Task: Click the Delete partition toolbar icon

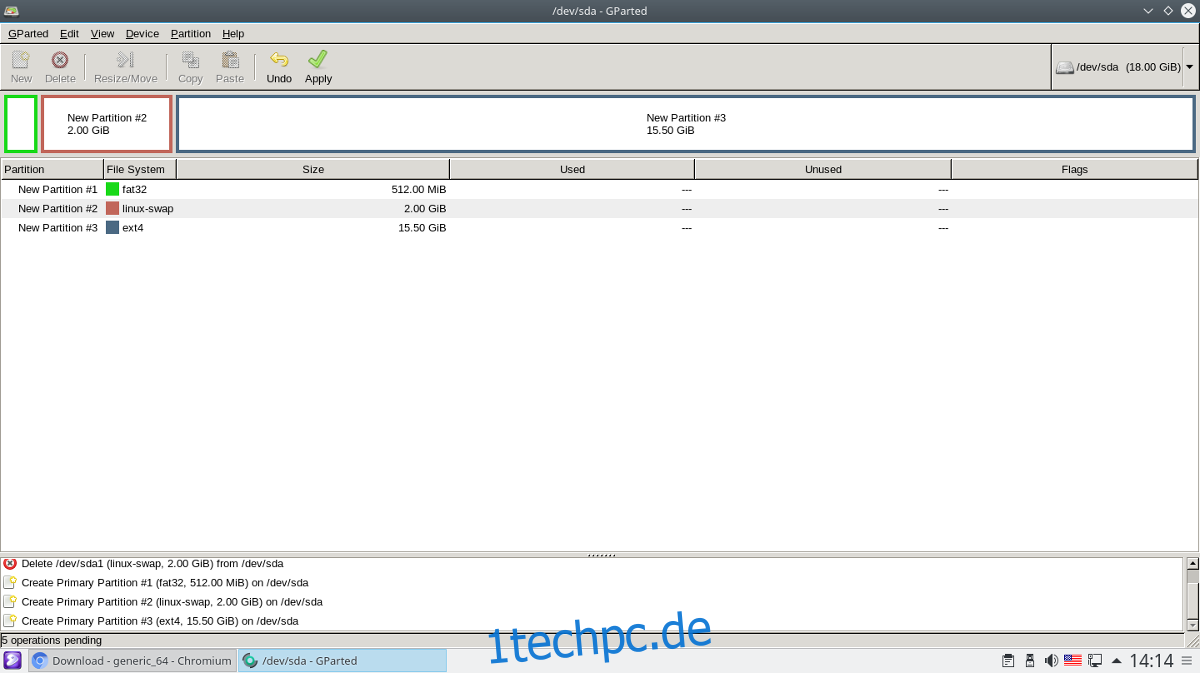Action: pos(60,67)
